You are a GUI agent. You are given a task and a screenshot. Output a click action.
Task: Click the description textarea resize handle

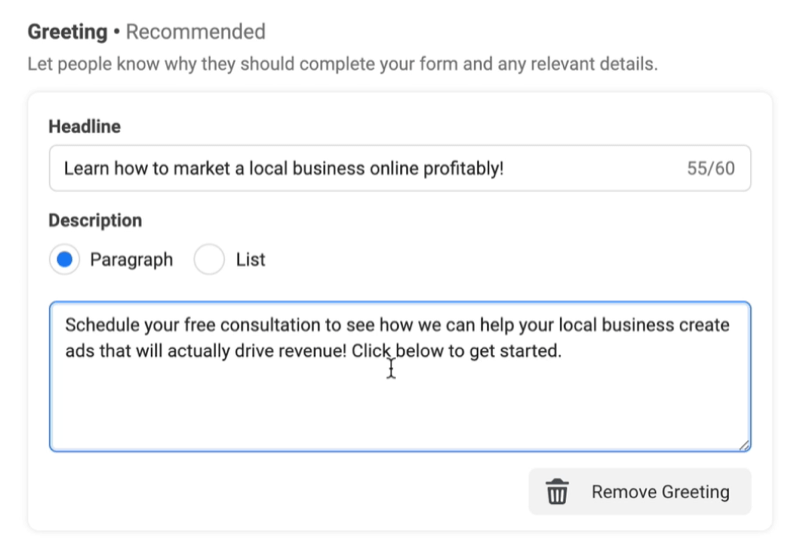coord(744,445)
